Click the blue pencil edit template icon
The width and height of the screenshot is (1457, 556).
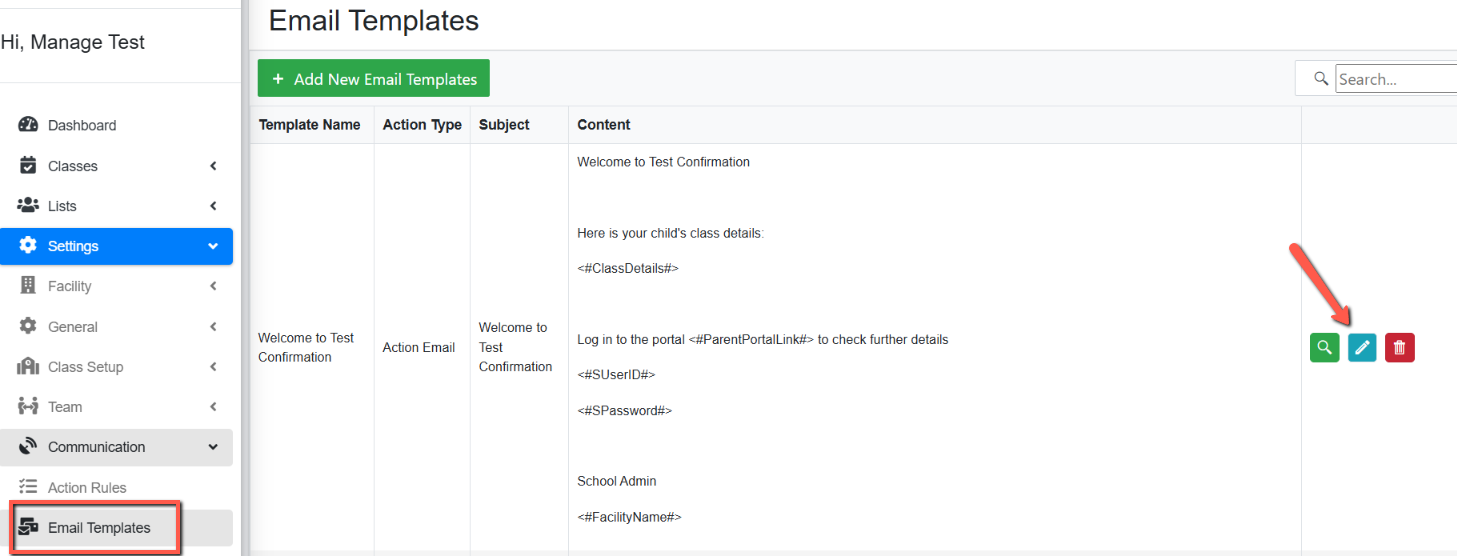1362,347
